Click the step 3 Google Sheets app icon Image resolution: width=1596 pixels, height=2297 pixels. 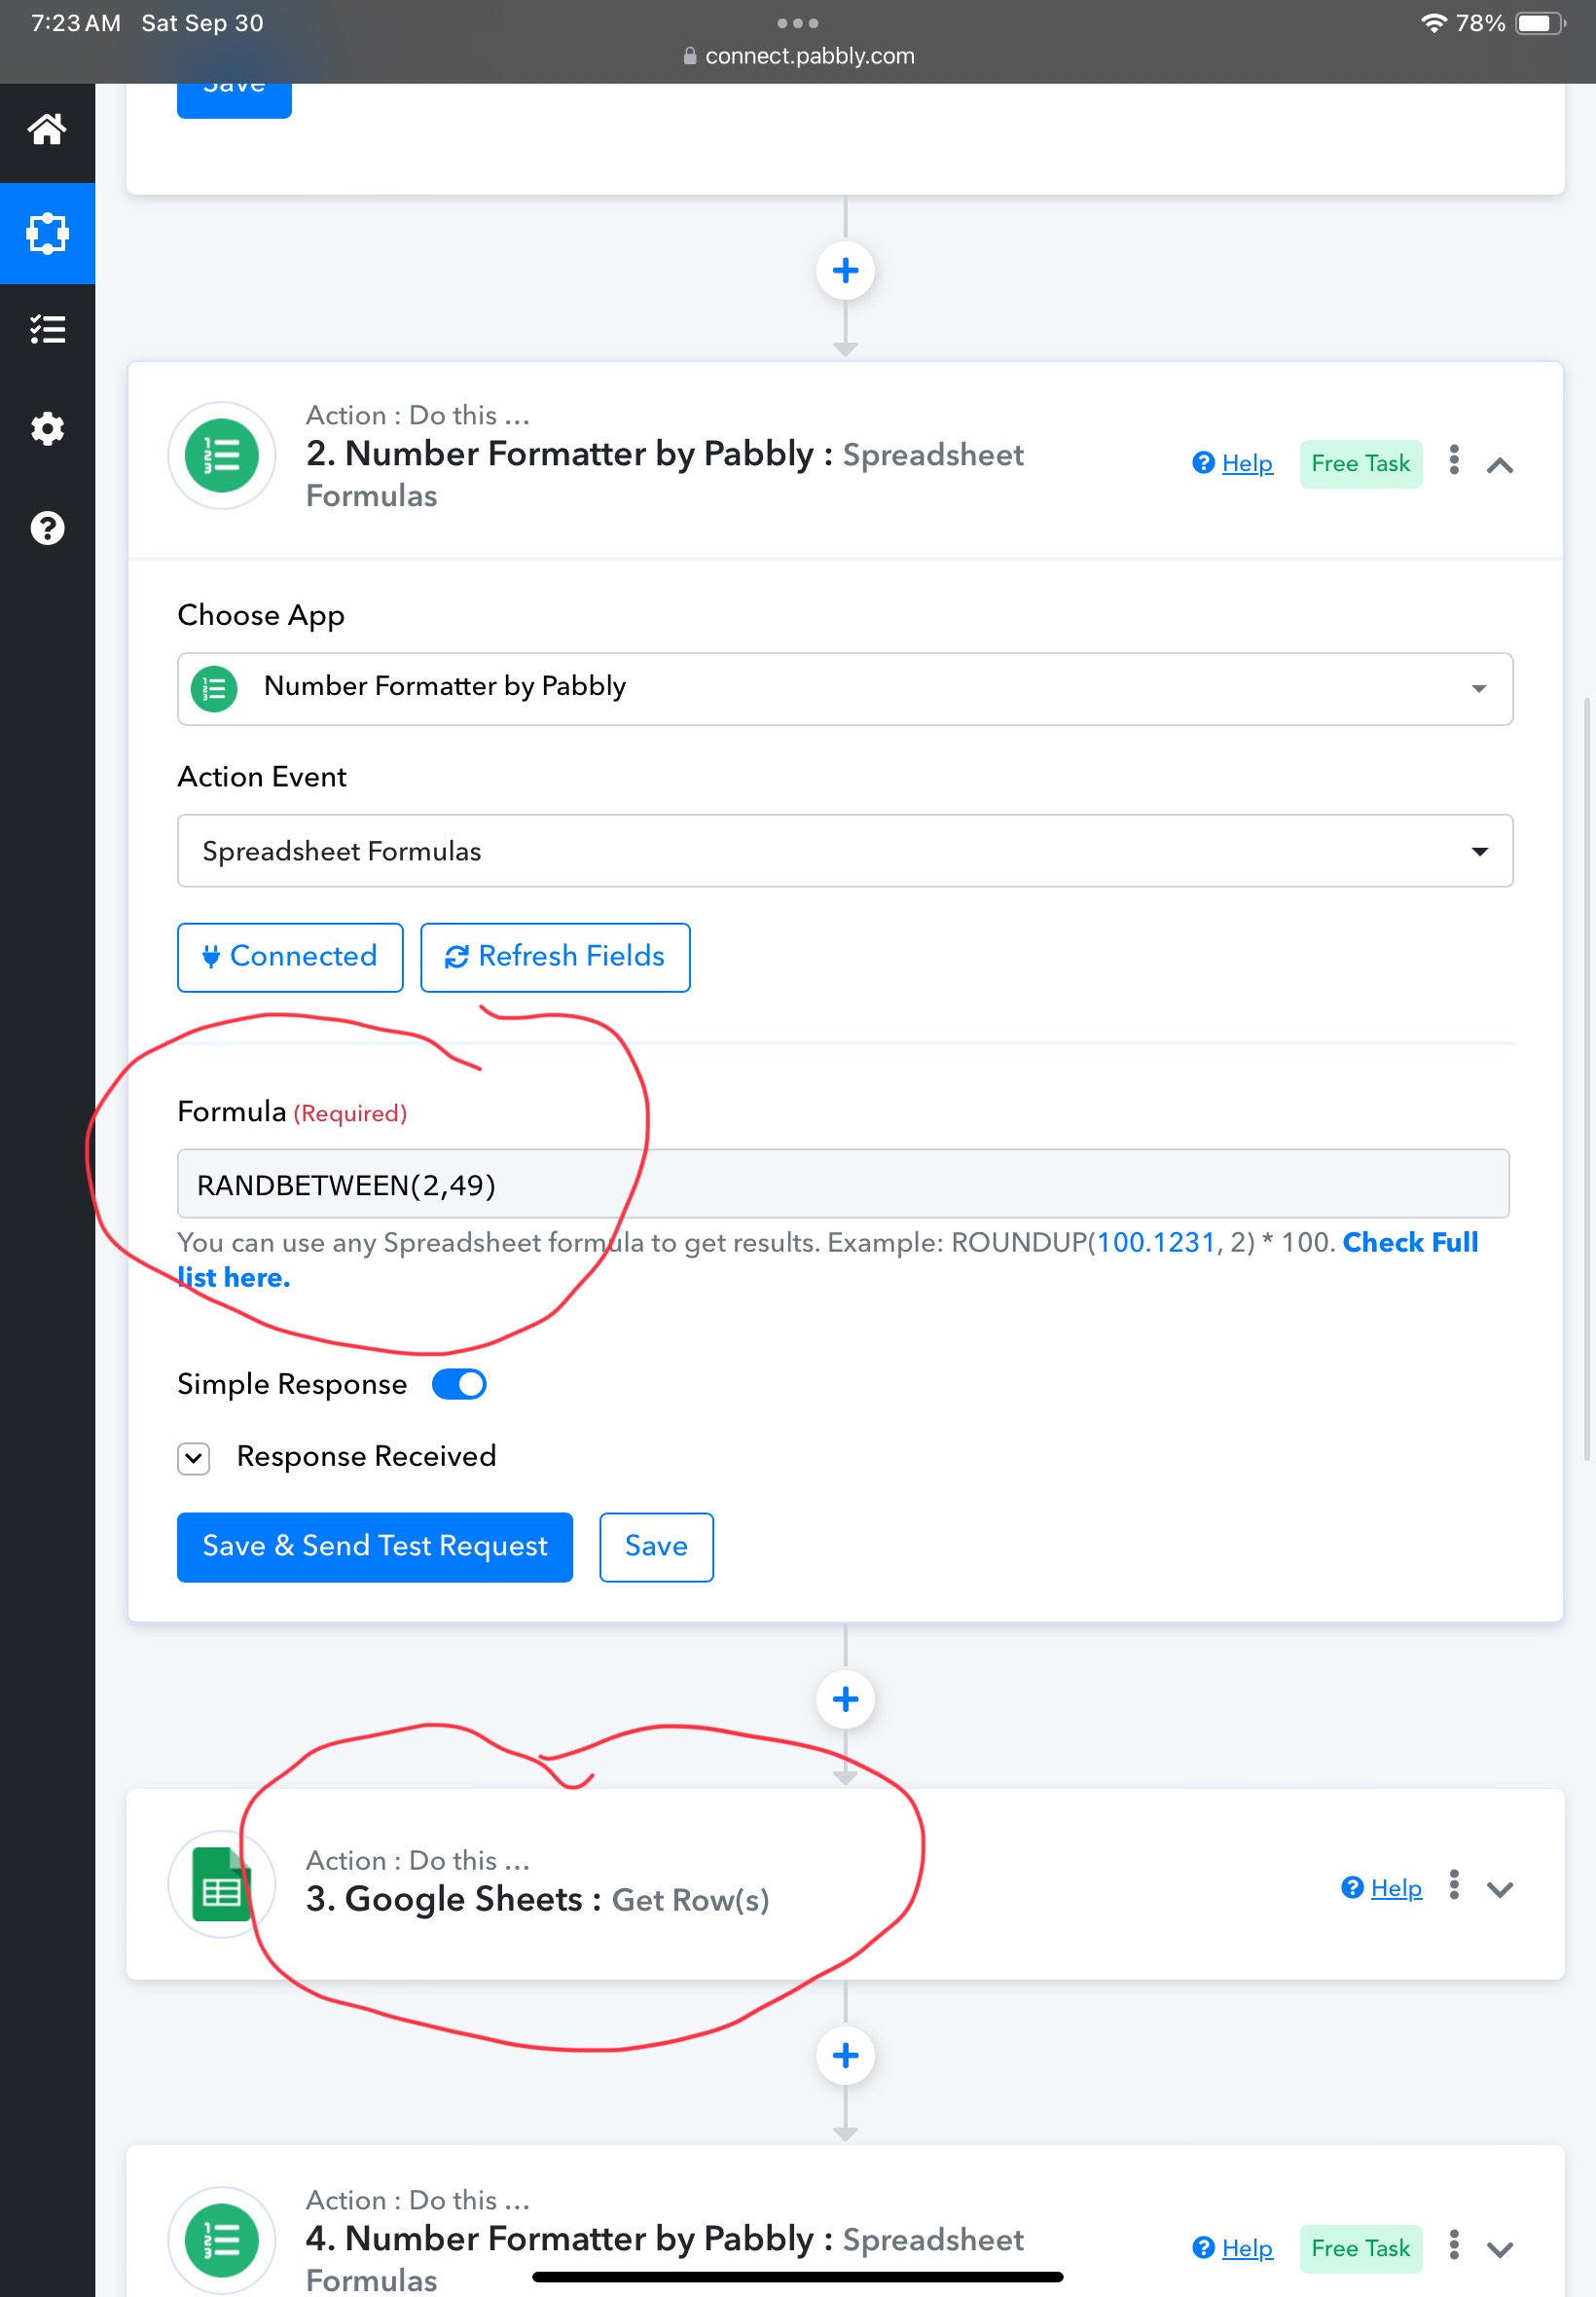(x=221, y=1884)
